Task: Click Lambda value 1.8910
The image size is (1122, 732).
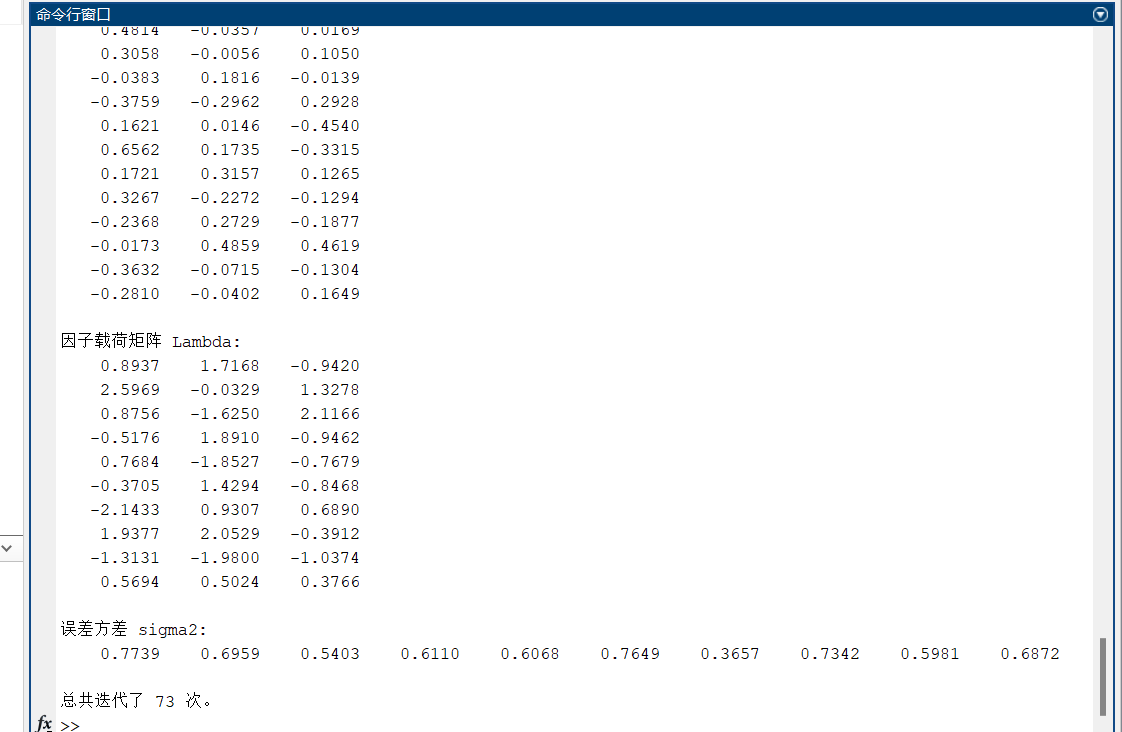Action: pyautogui.click(x=230, y=438)
